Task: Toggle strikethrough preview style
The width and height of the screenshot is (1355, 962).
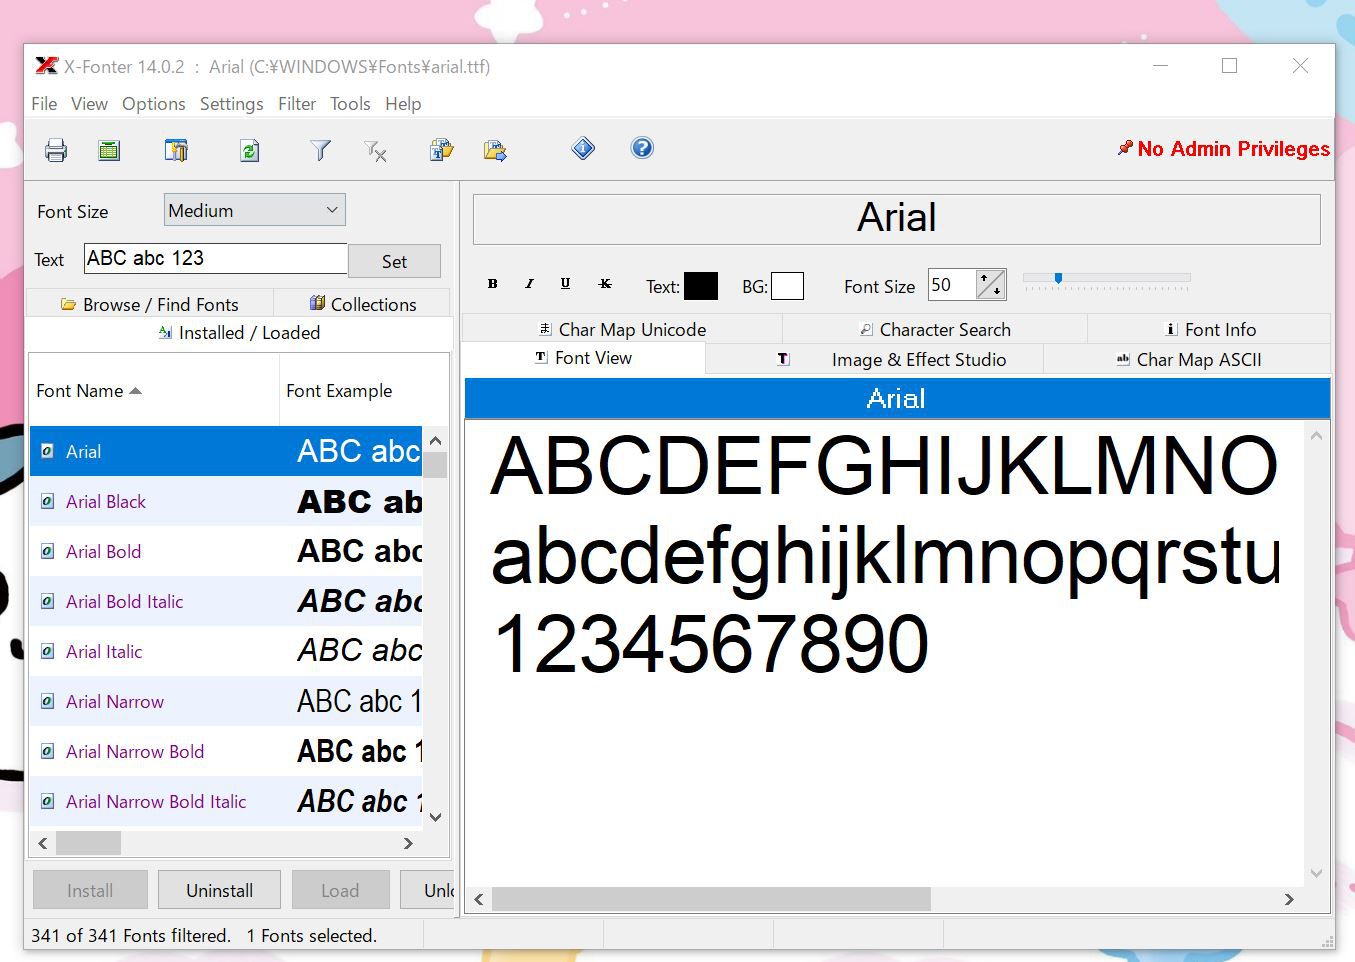Action: pyautogui.click(x=605, y=284)
